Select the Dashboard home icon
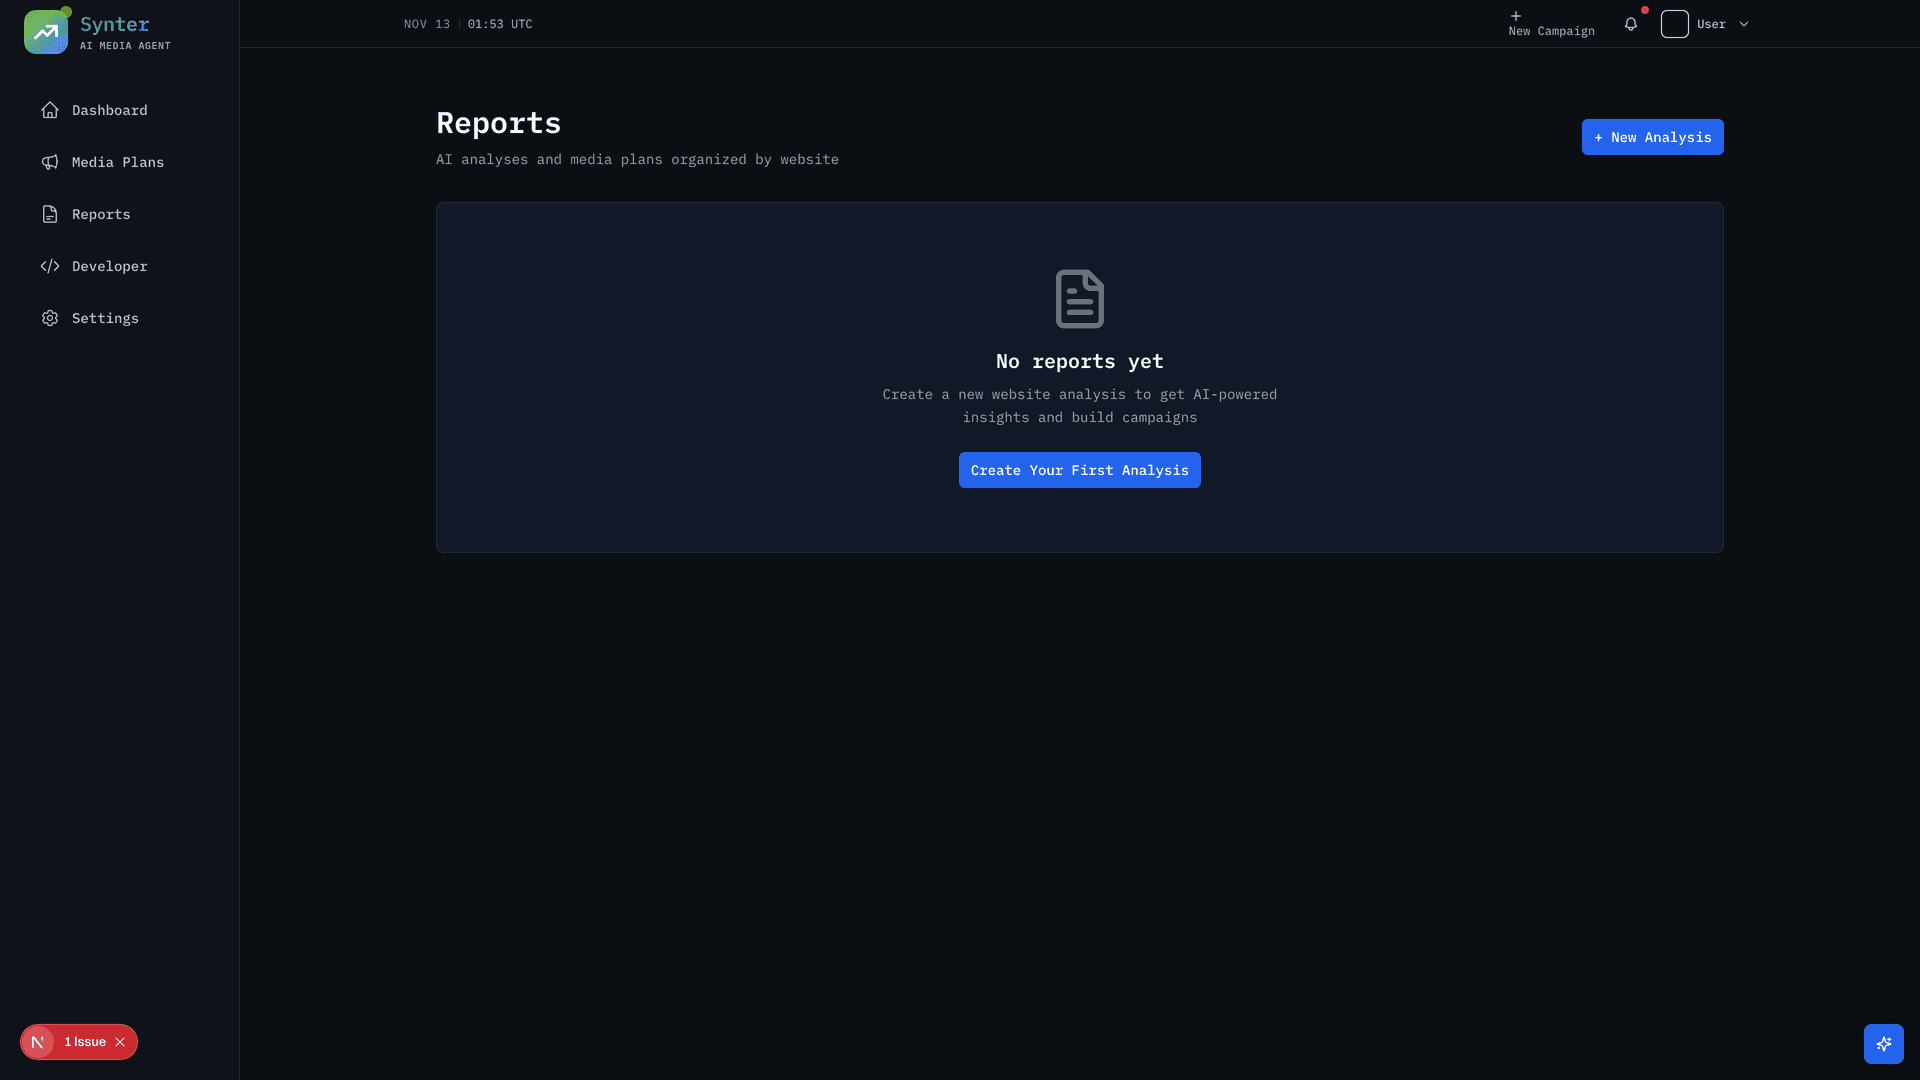1920x1080 pixels. point(50,110)
